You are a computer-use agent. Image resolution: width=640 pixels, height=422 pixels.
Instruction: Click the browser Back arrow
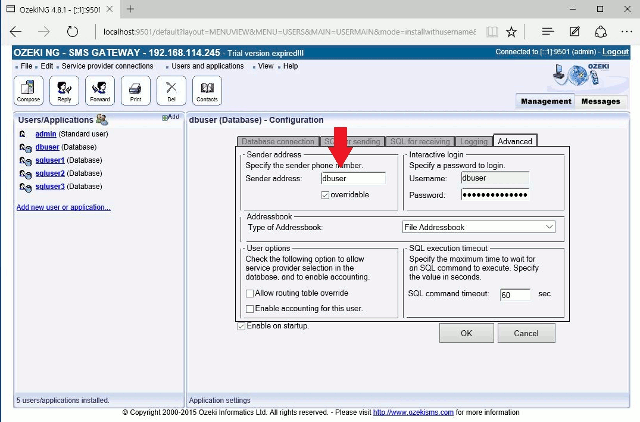point(16,31)
